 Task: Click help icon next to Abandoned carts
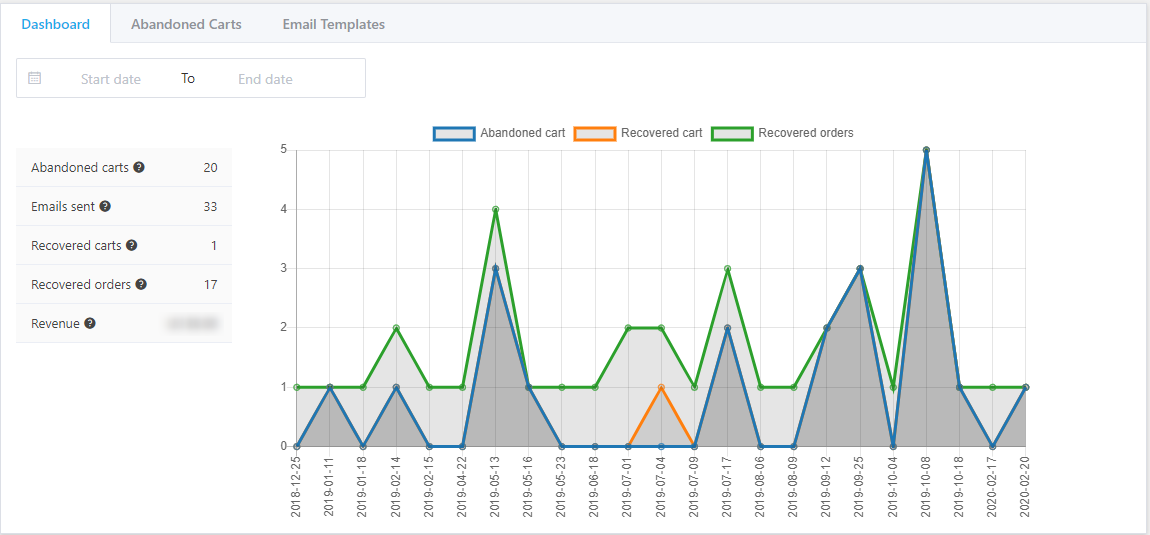tap(139, 167)
